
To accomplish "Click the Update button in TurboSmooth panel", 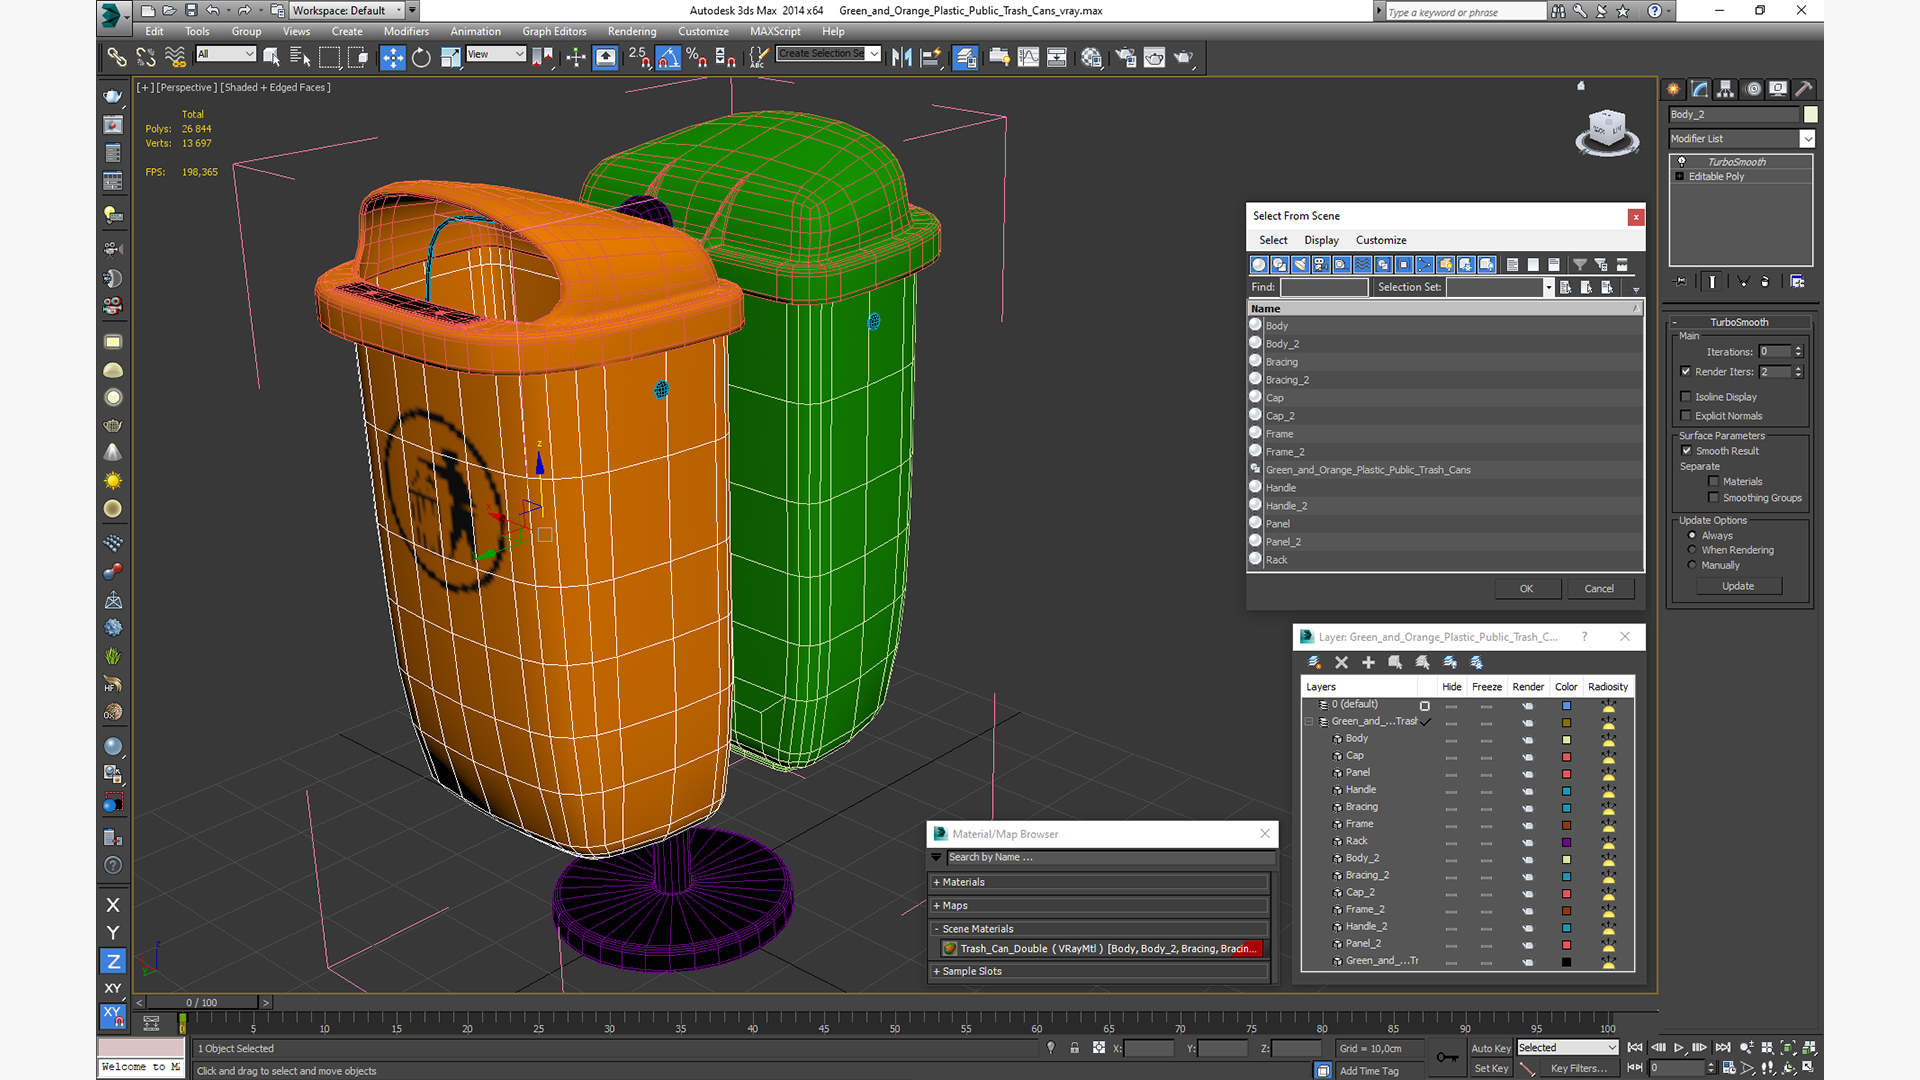I will 1737,586.
